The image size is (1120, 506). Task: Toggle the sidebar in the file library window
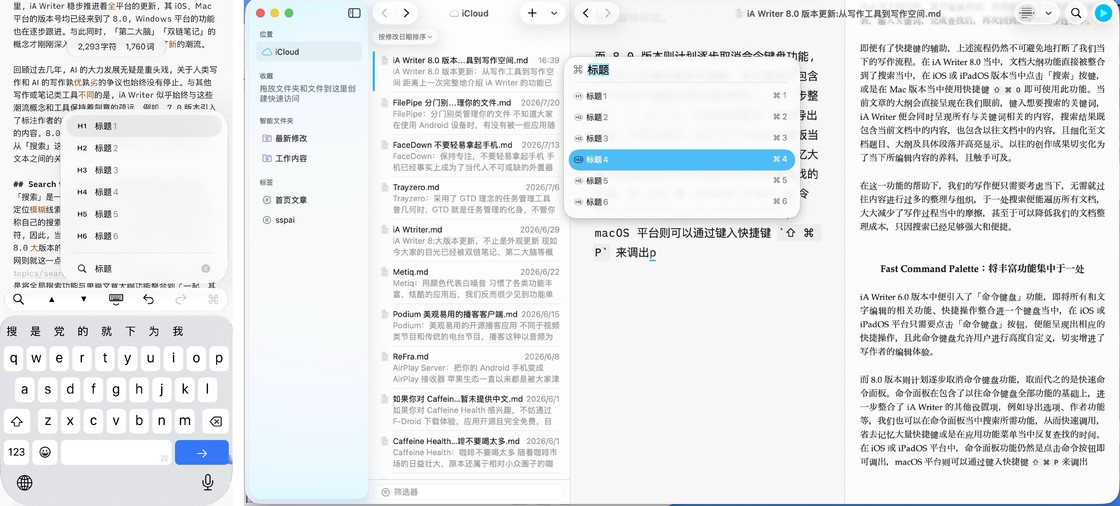(354, 13)
